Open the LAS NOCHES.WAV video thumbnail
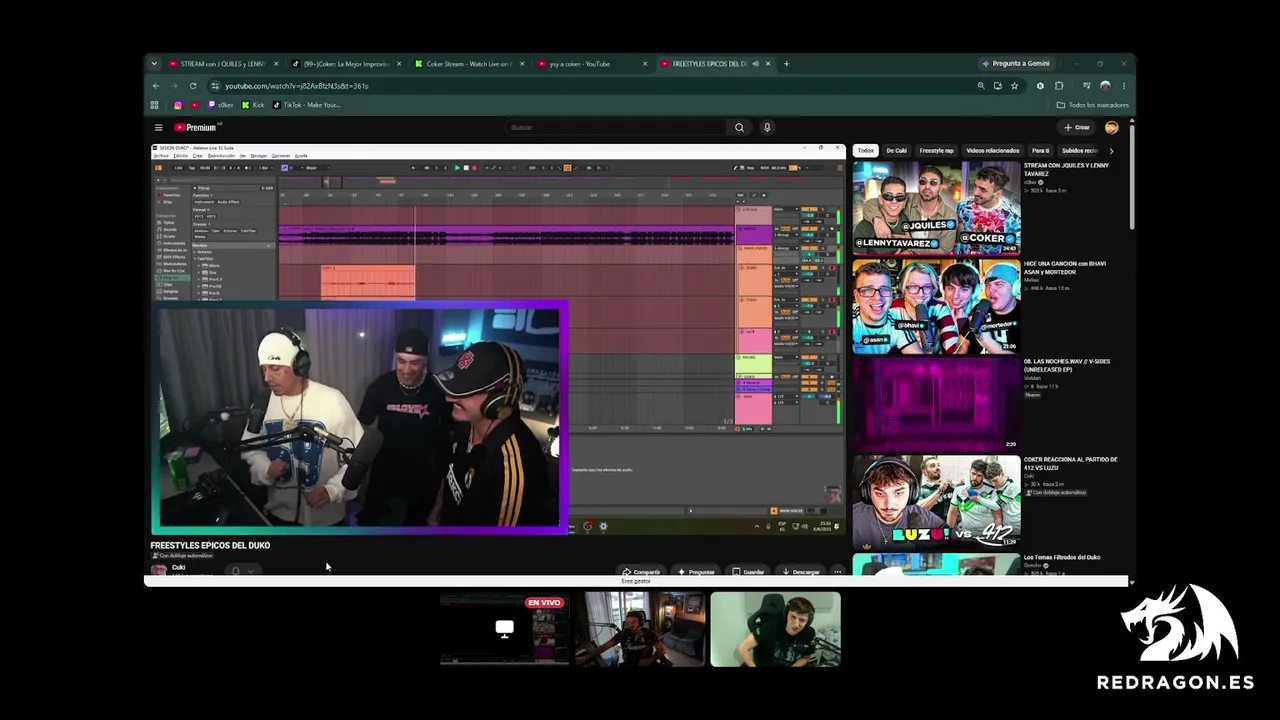 tap(936, 404)
